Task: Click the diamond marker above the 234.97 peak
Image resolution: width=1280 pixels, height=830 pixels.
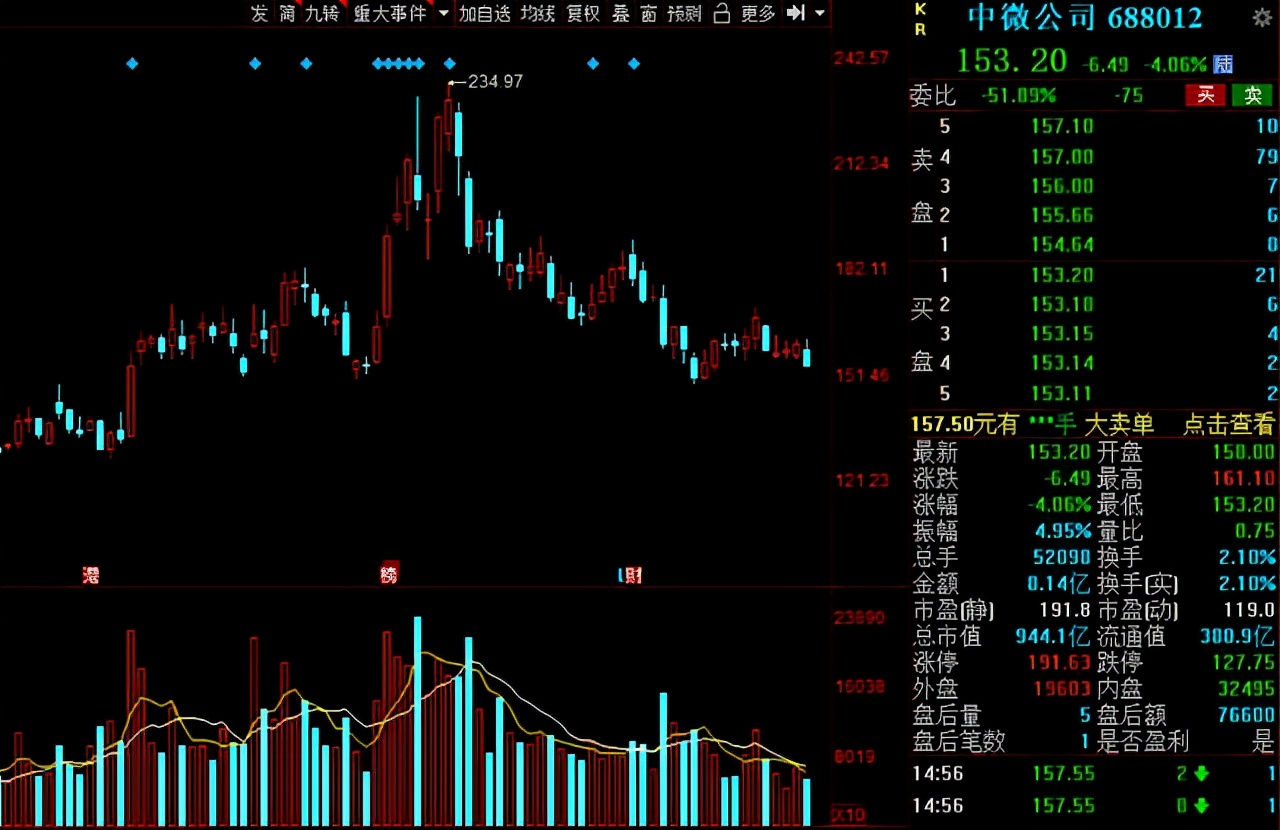Action: (x=449, y=64)
